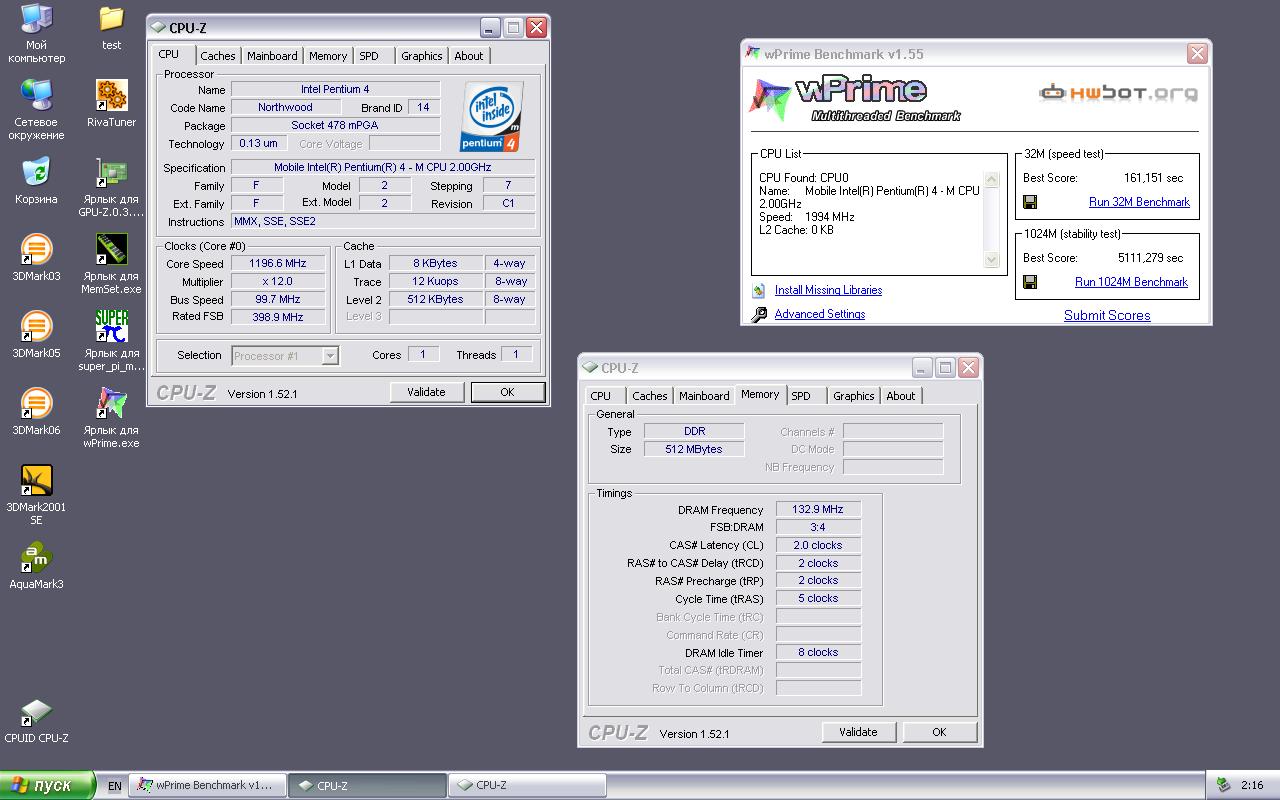Open Memory tab in the CPU-Z CPU window
Screen dimensions: 1280x800
[x=328, y=56]
